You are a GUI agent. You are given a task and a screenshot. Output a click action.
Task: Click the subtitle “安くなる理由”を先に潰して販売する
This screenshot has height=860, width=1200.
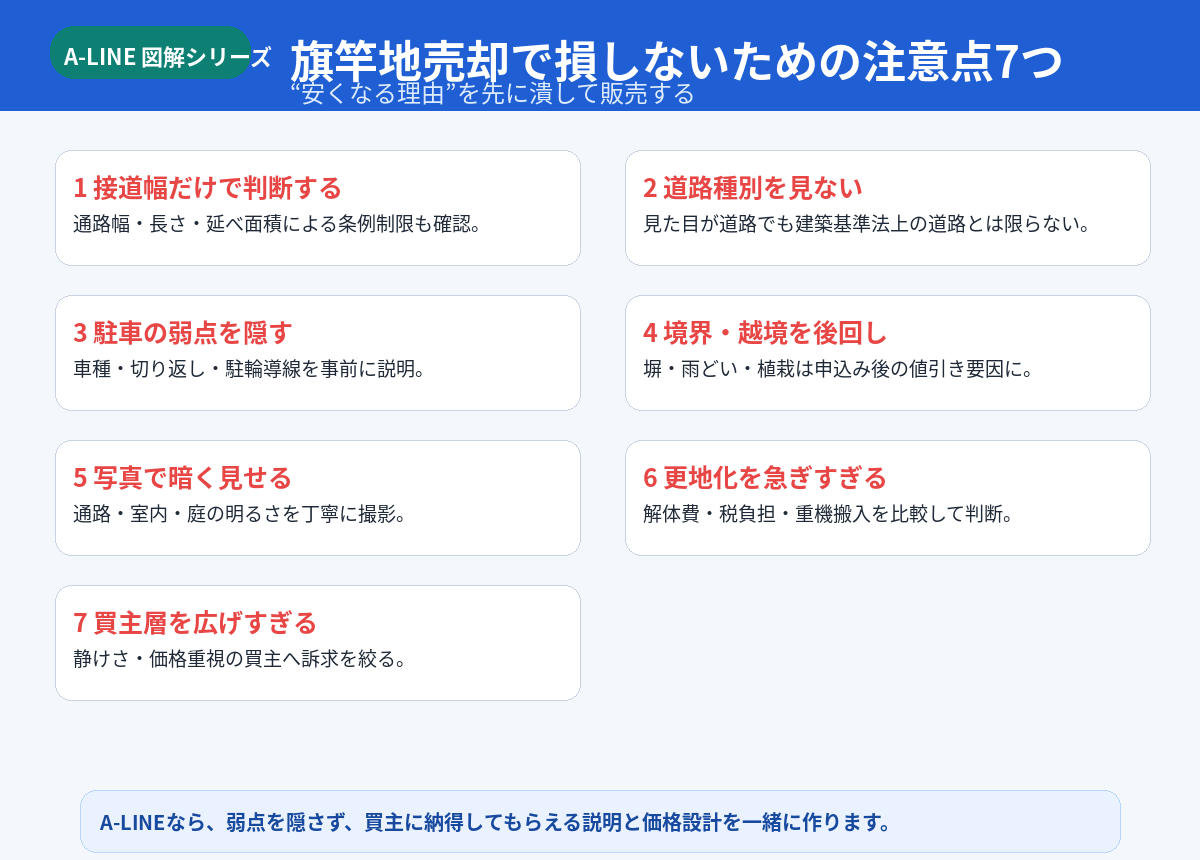(x=492, y=93)
